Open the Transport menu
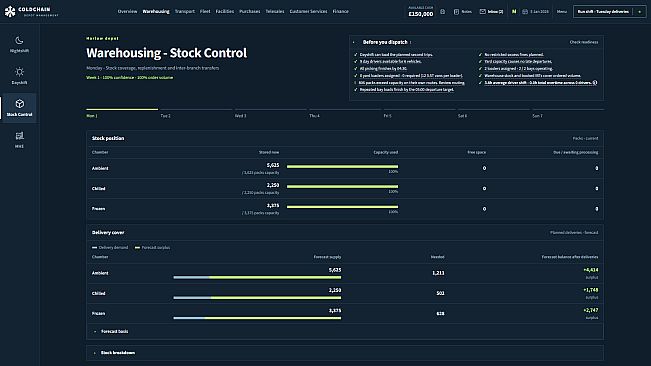 click(184, 12)
